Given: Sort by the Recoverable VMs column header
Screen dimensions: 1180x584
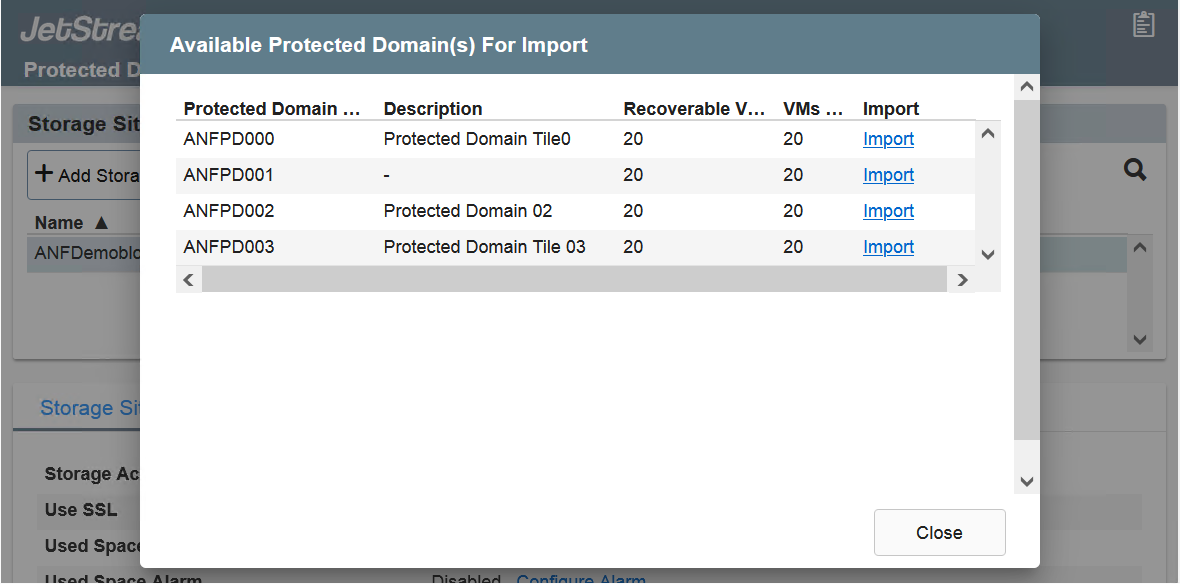Looking at the screenshot, I should (x=695, y=109).
